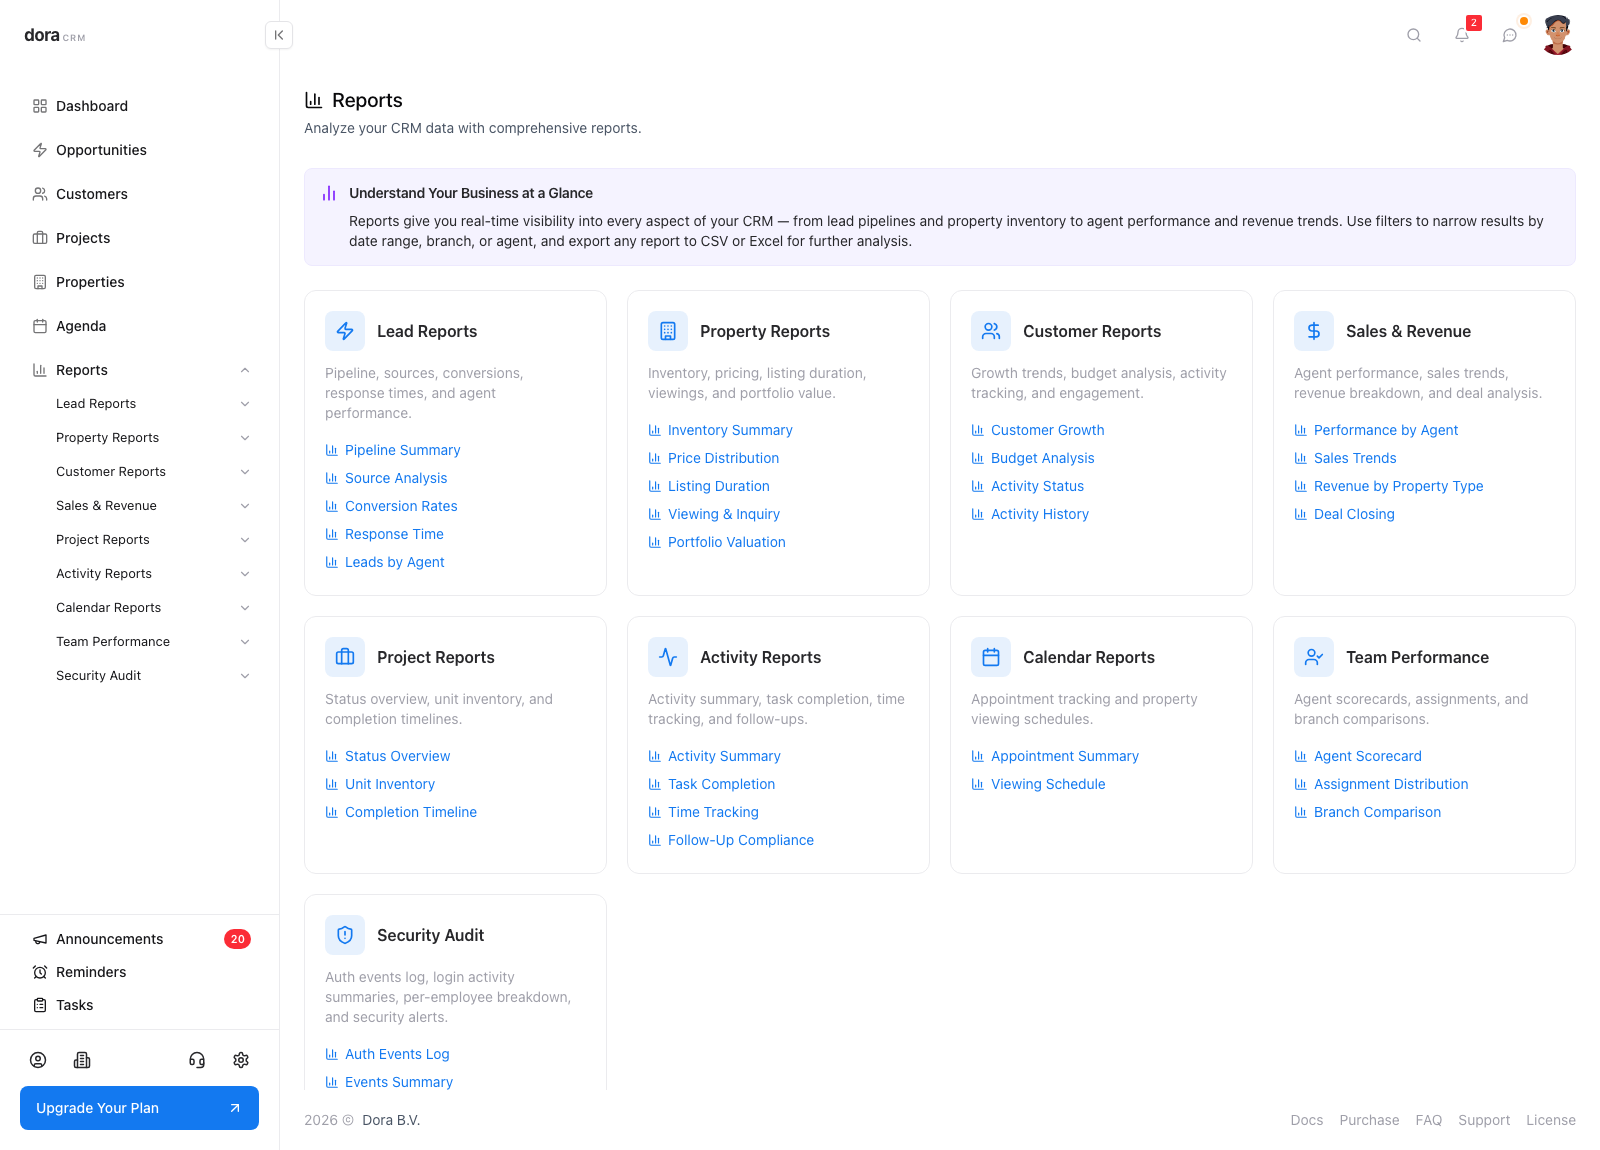Open the Follow-Up Compliance report link
Image resolution: width=1600 pixels, height=1150 pixels.
pyautogui.click(x=731, y=840)
